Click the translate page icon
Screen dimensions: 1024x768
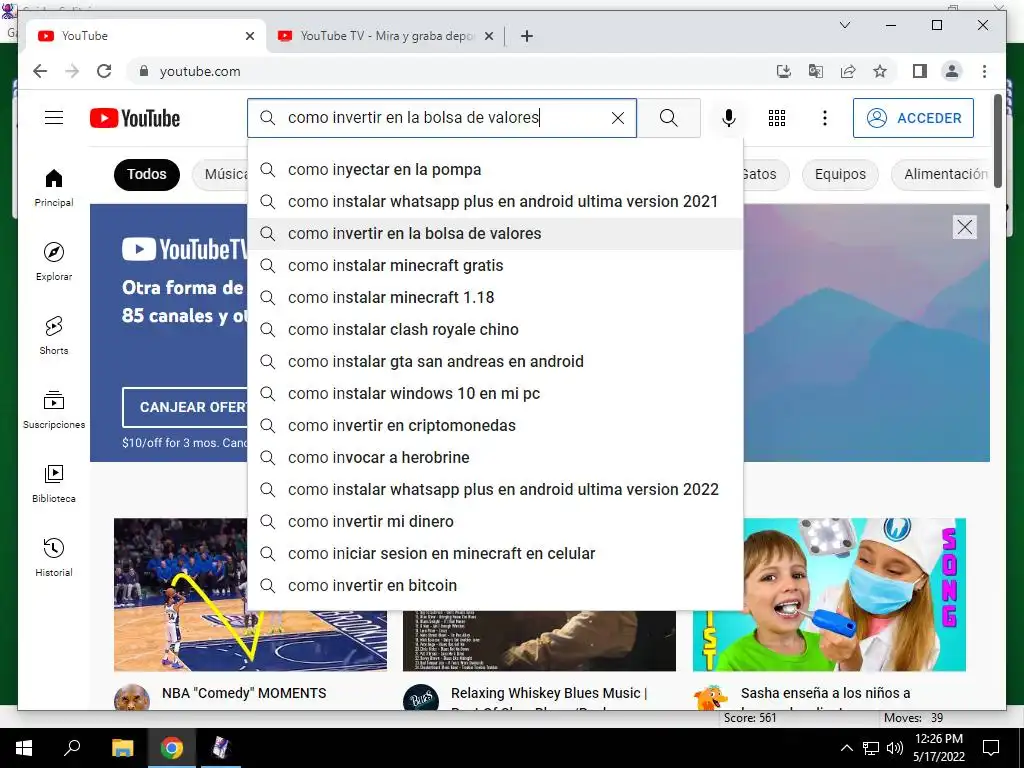[x=816, y=71]
